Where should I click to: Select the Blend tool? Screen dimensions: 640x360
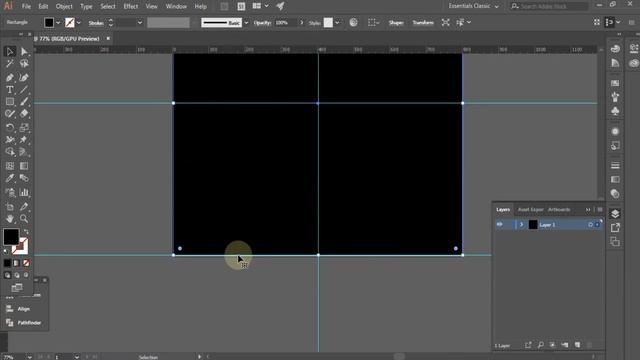[24, 178]
